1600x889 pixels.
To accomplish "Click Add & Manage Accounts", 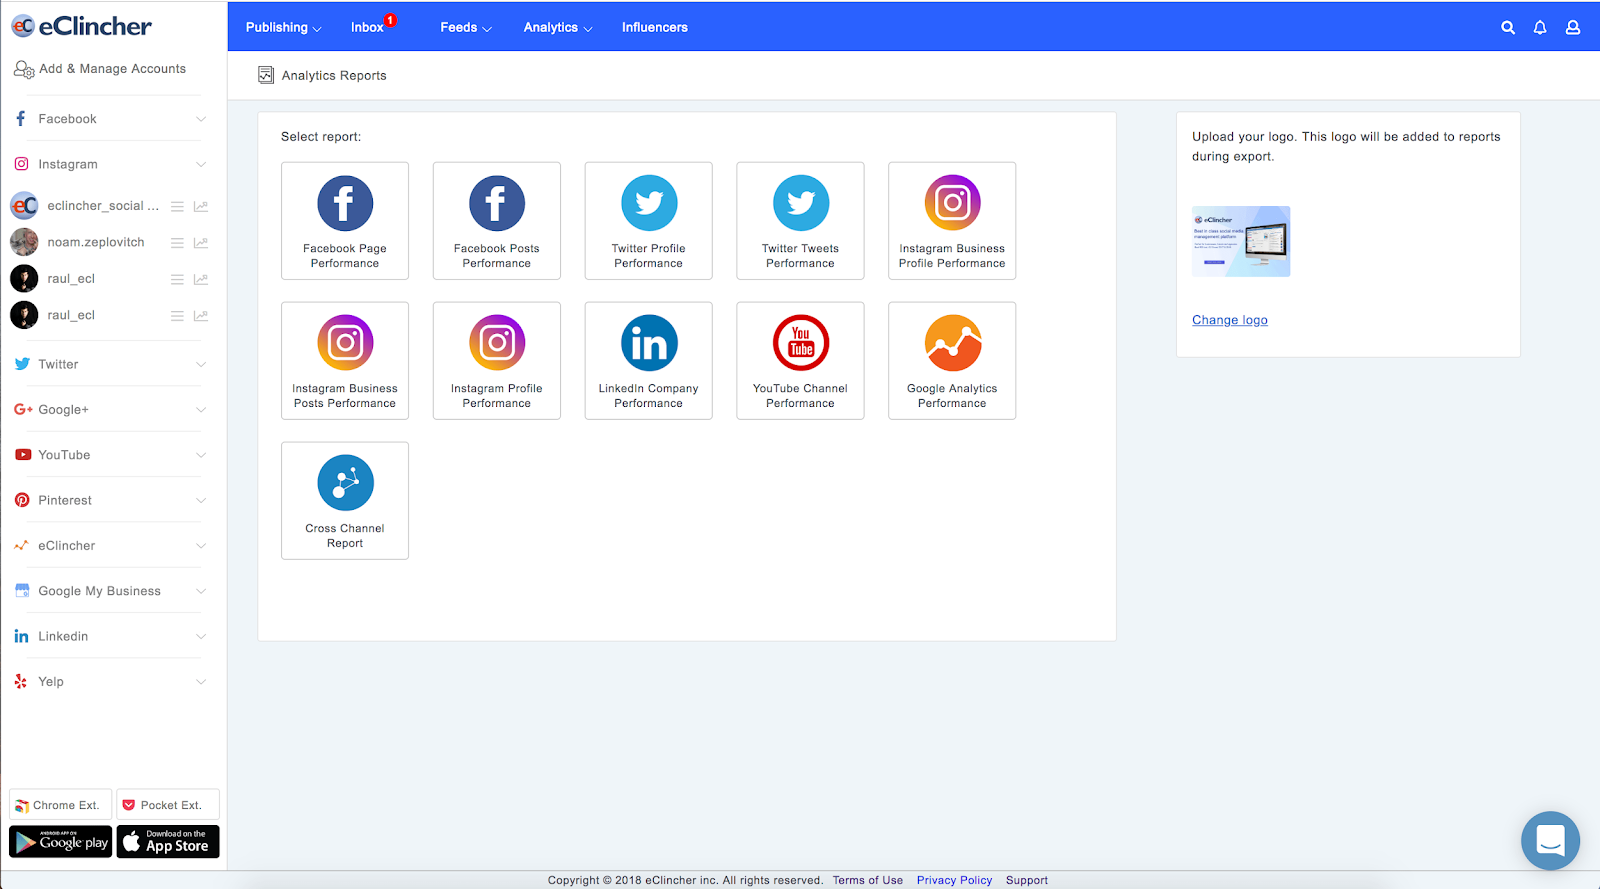I will click(x=100, y=69).
